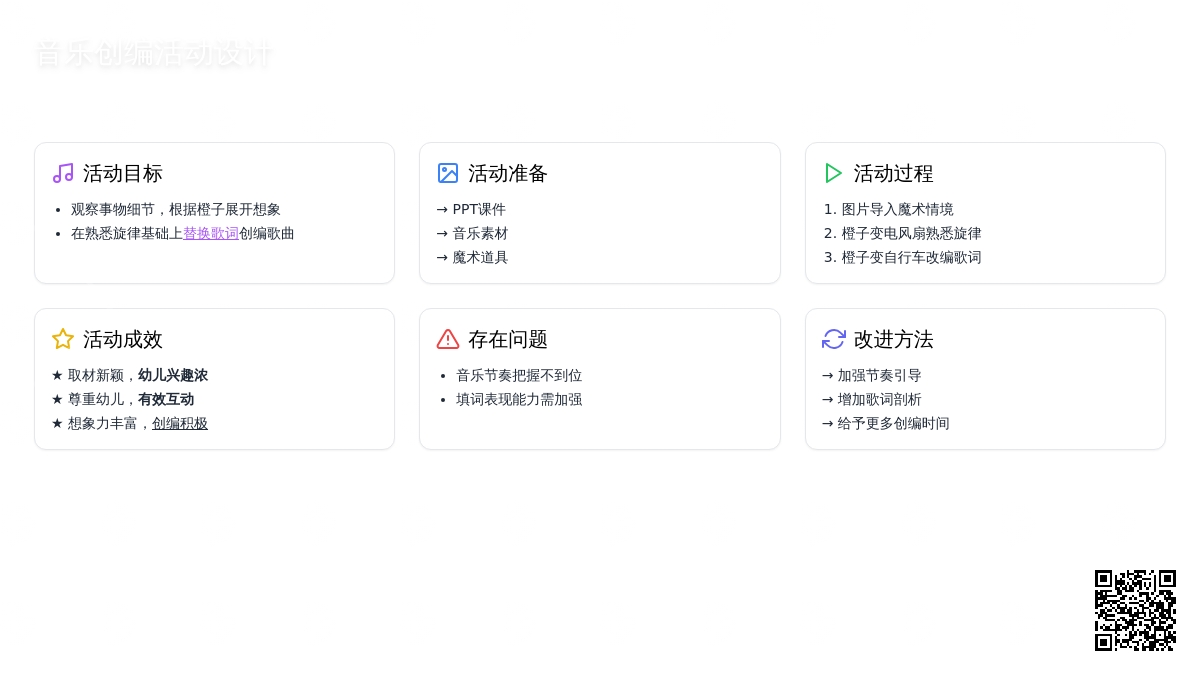1200x675 pixels.
Task: Click the image icon beside 活动准备
Action: [x=448, y=173]
